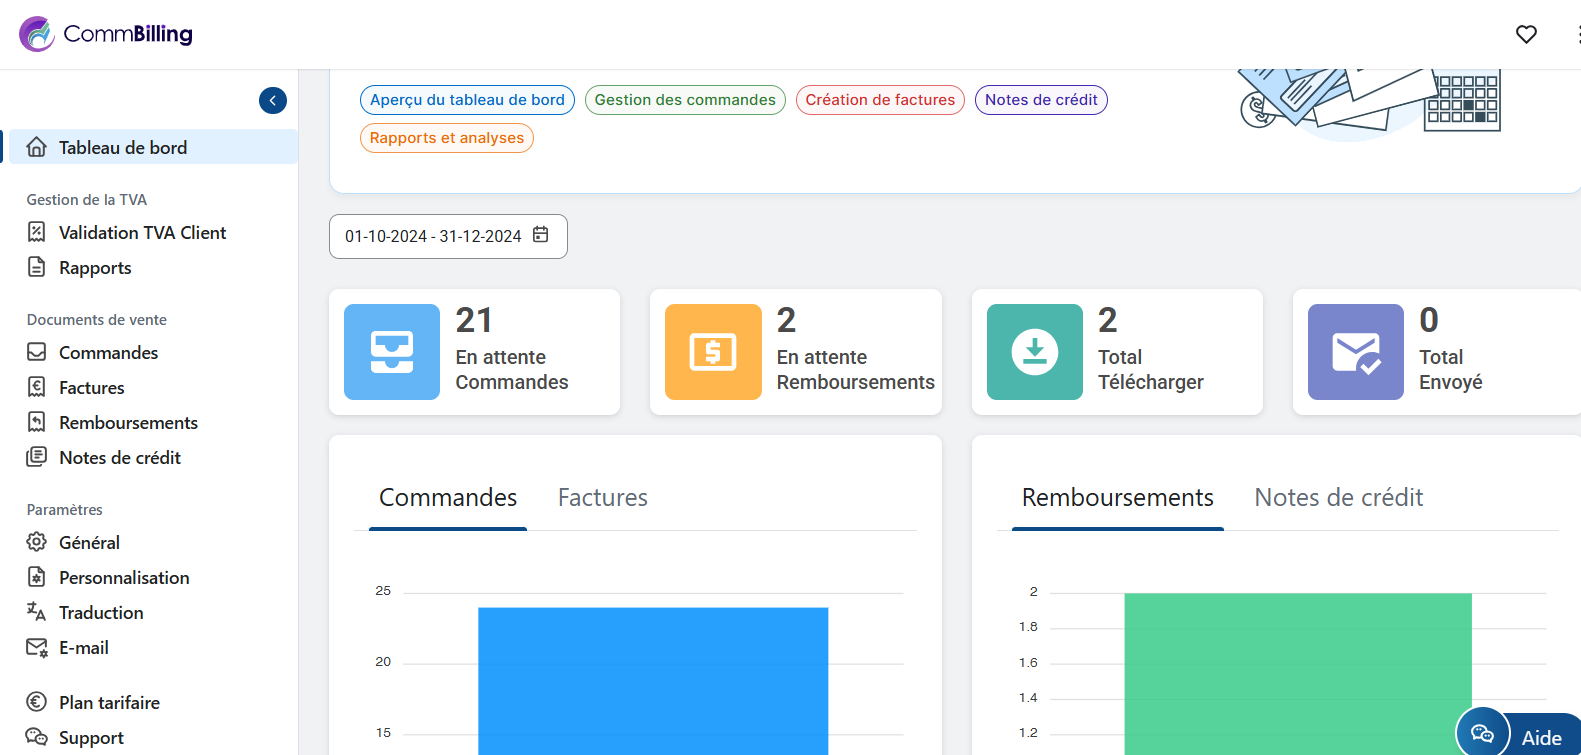Click the Personnalisation icon

tap(37, 577)
